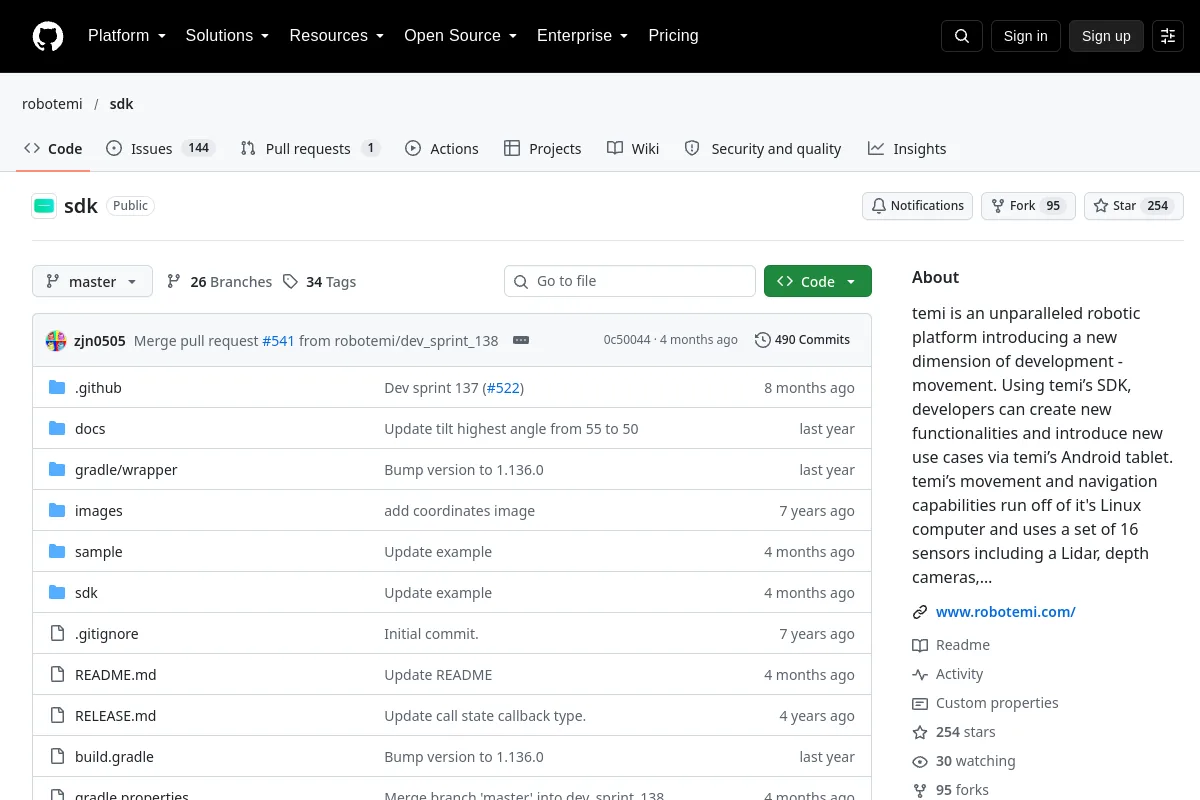Click the tags icon beside 34 Tags

(x=290, y=282)
